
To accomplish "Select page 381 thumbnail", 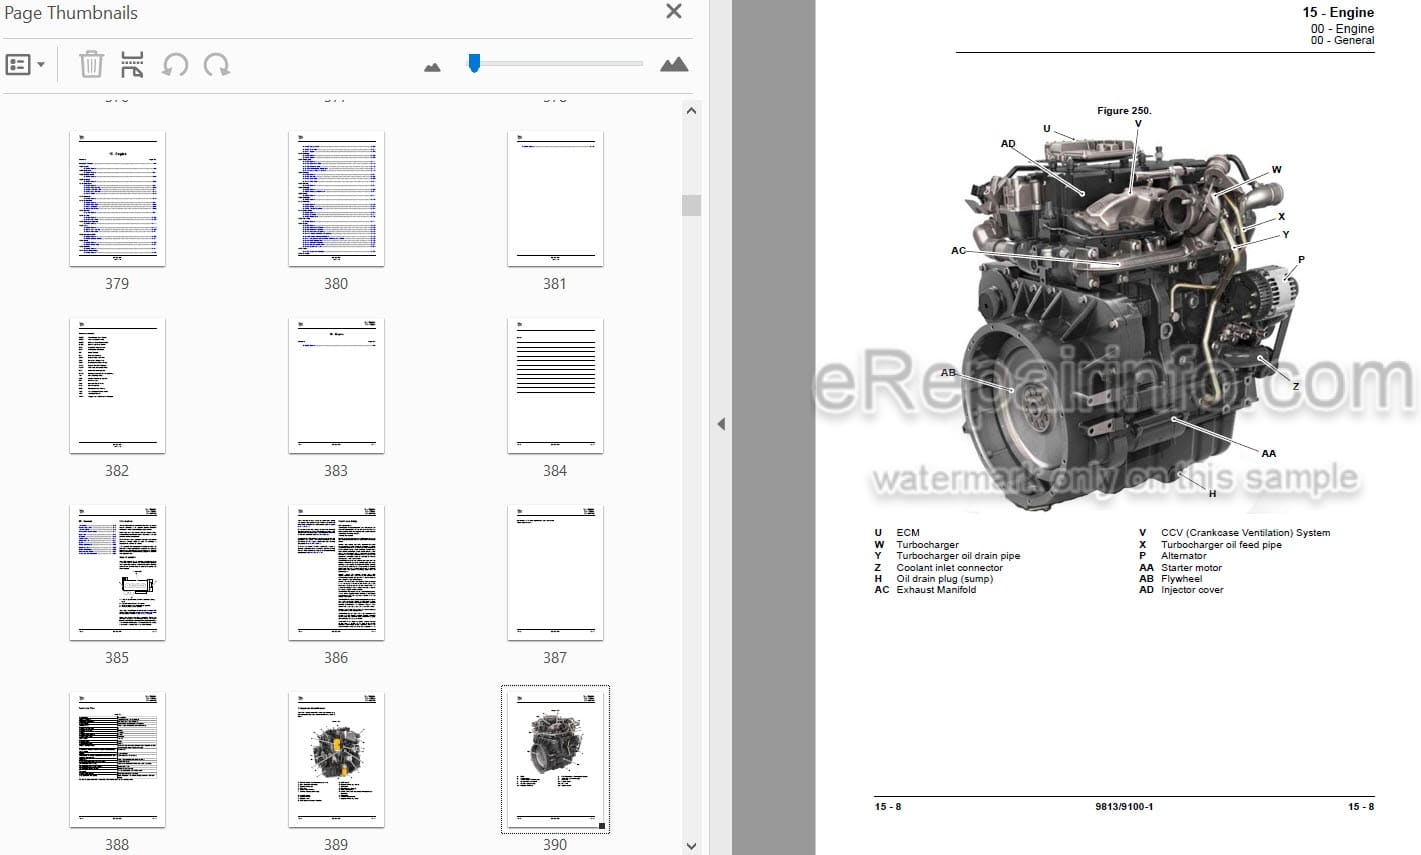I will coord(555,199).
